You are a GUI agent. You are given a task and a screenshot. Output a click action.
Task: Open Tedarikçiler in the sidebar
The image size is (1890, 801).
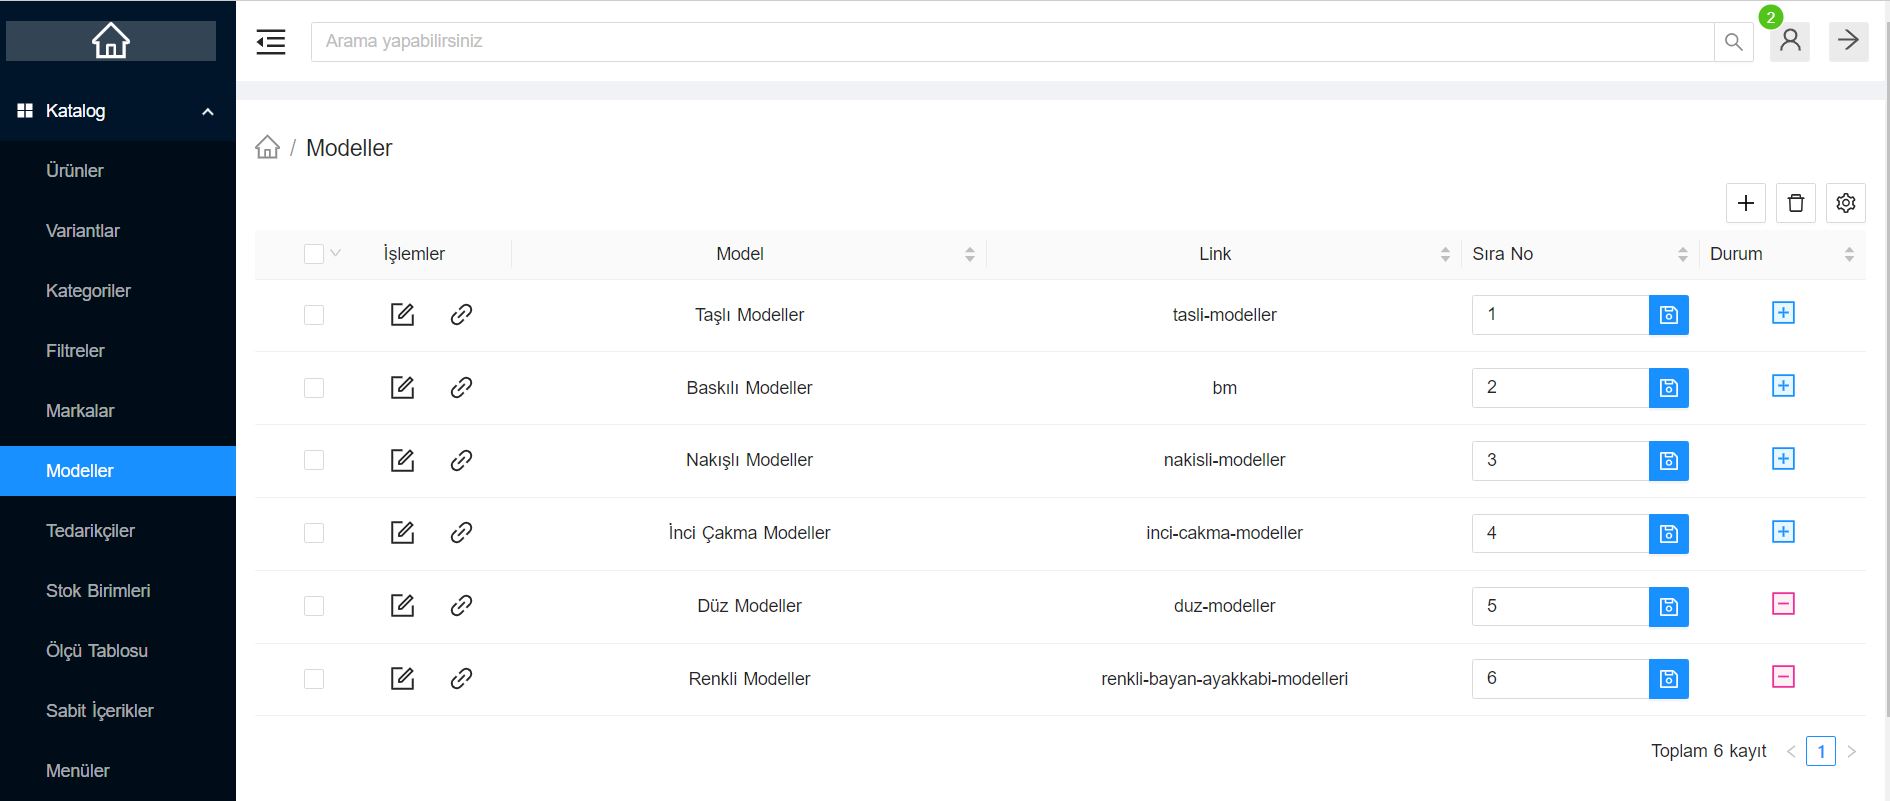118,531
